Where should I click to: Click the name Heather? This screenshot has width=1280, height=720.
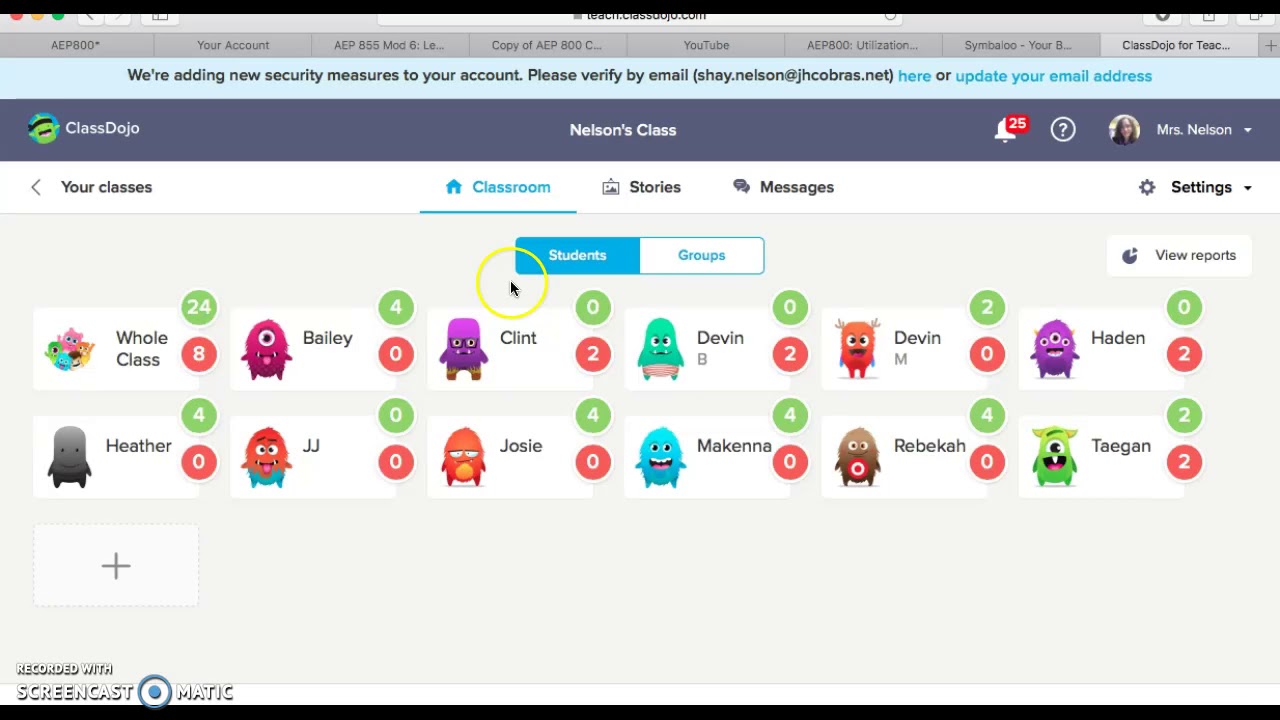click(138, 446)
